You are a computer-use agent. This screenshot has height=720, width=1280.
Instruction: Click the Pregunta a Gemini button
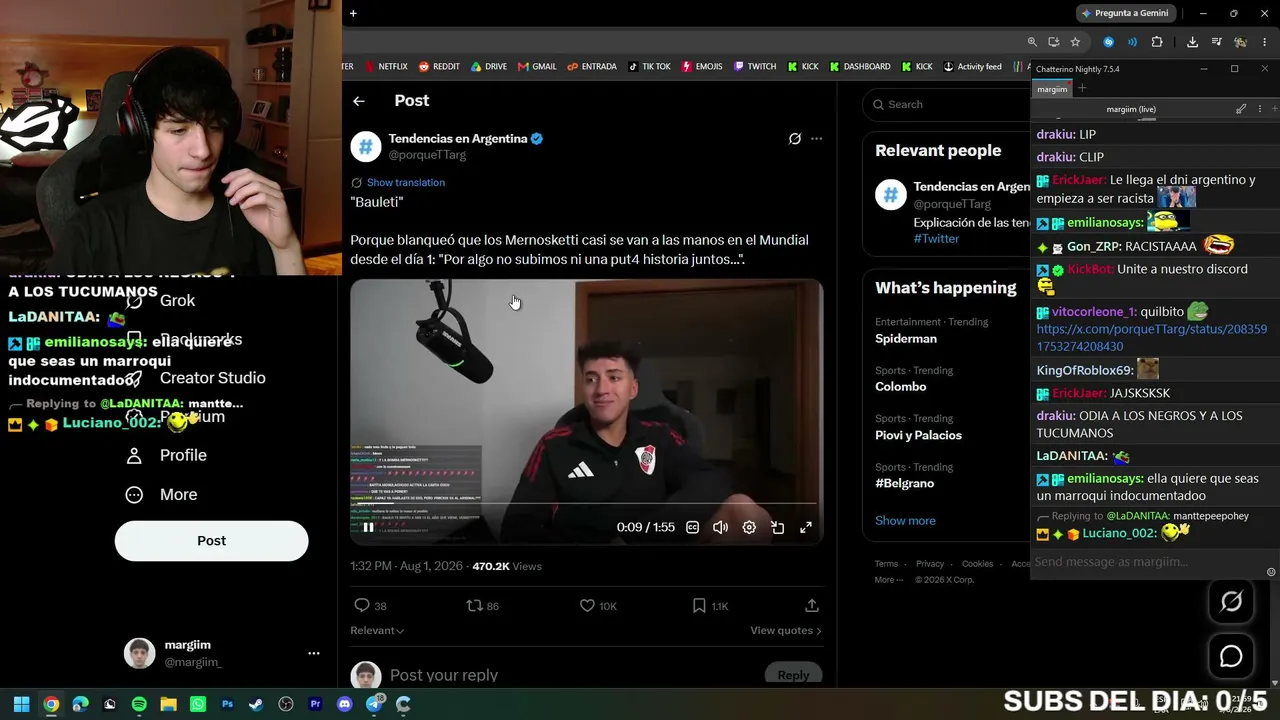coord(1125,13)
